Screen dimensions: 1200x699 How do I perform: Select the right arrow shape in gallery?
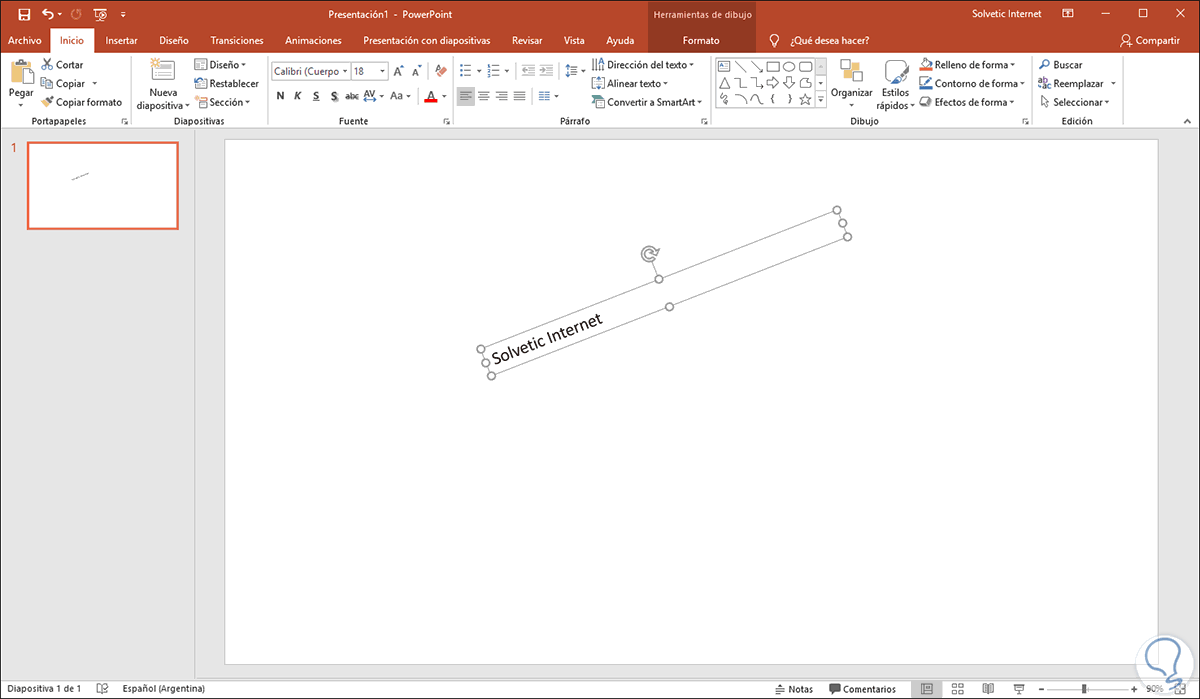coord(773,83)
